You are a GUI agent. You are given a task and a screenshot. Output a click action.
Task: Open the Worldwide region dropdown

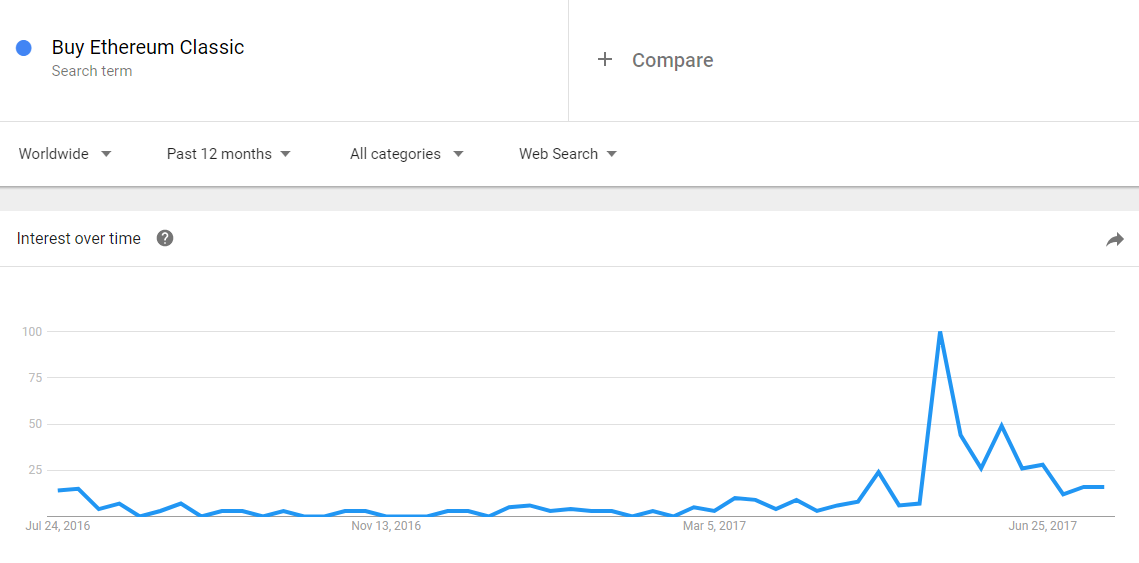pyautogui.click(x=65, y=154)
